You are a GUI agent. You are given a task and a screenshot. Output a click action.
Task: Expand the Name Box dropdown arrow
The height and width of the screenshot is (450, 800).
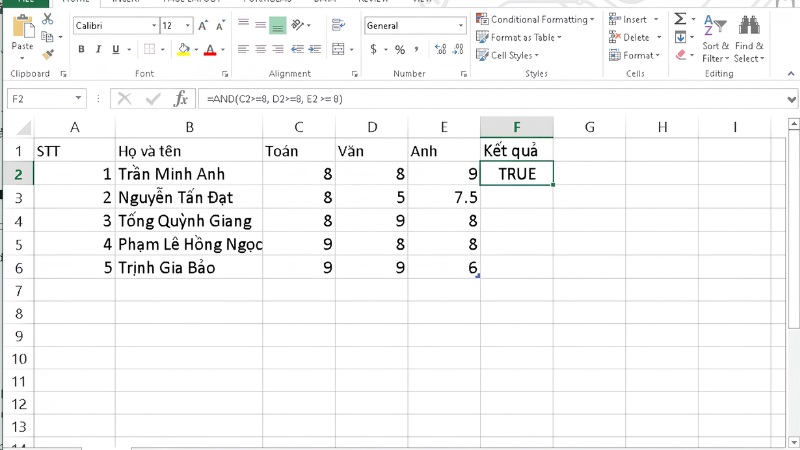click(x=78, y=98)
